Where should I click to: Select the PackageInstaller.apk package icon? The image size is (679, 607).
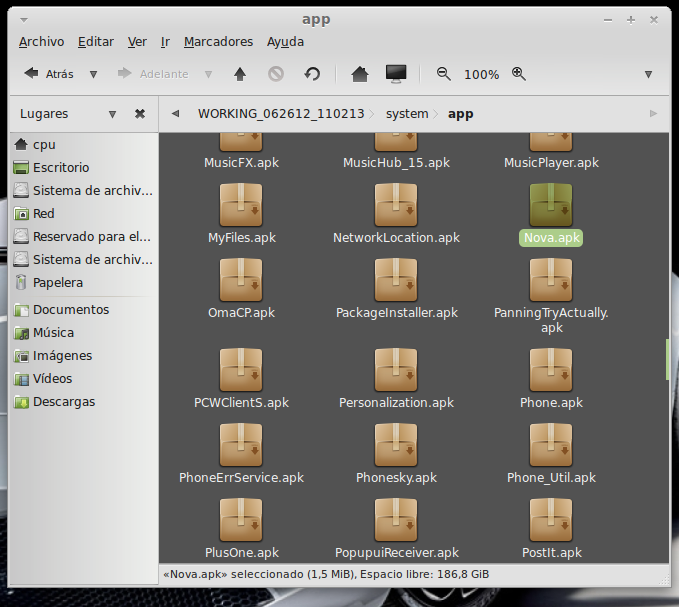coord(396,280)
